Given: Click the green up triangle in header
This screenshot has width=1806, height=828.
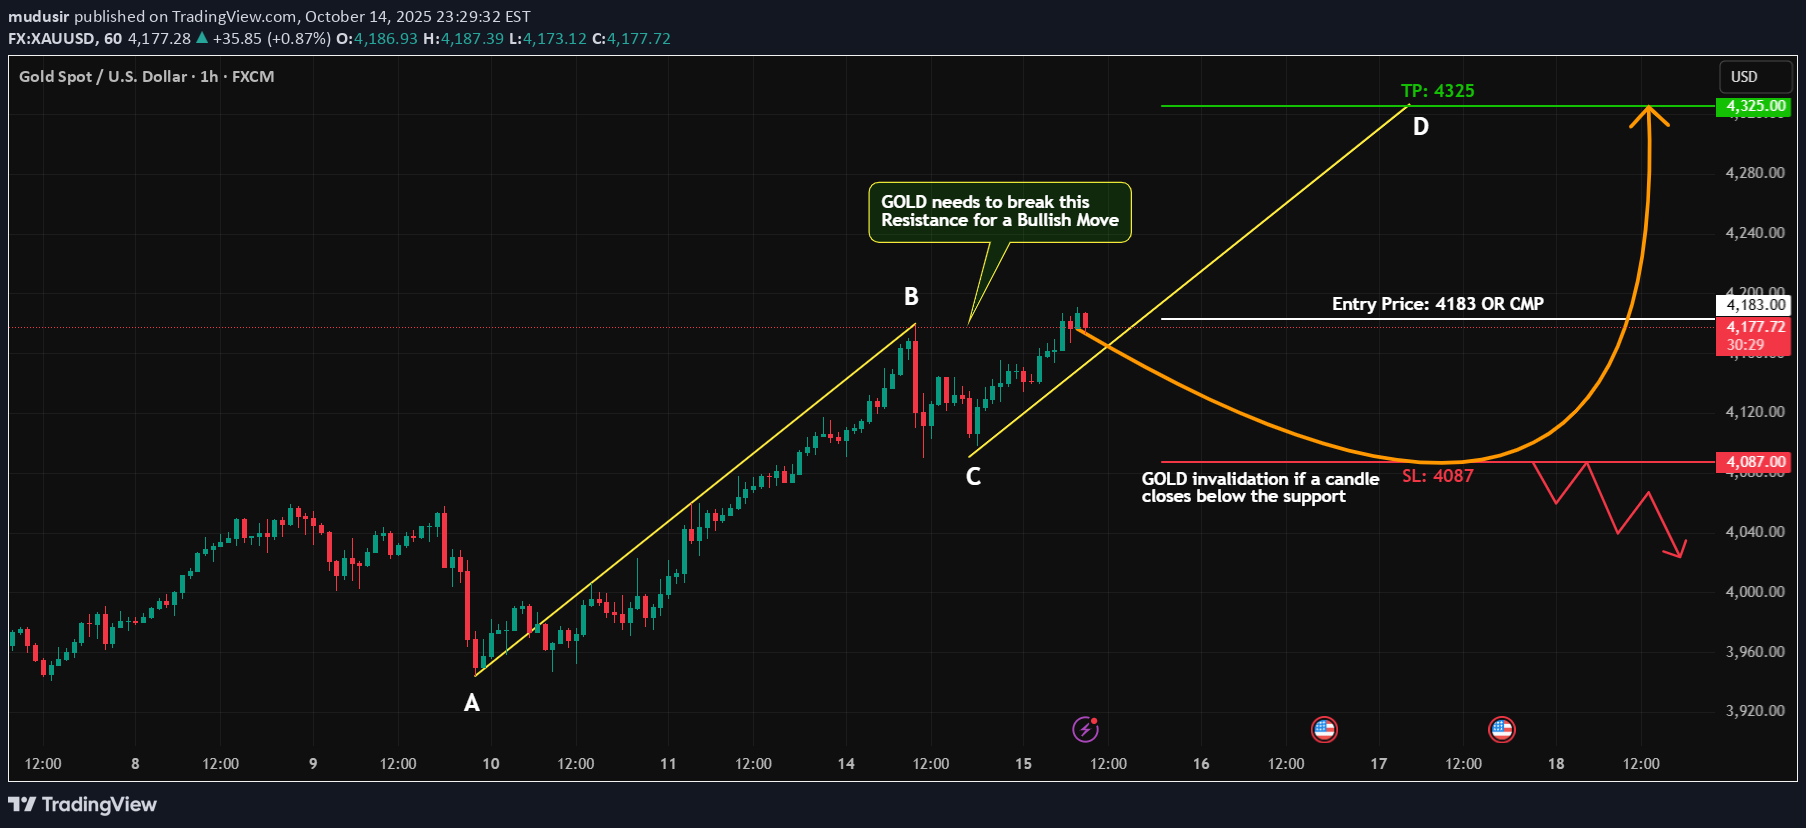Looking at the screenshot, I should coord(202,38).
